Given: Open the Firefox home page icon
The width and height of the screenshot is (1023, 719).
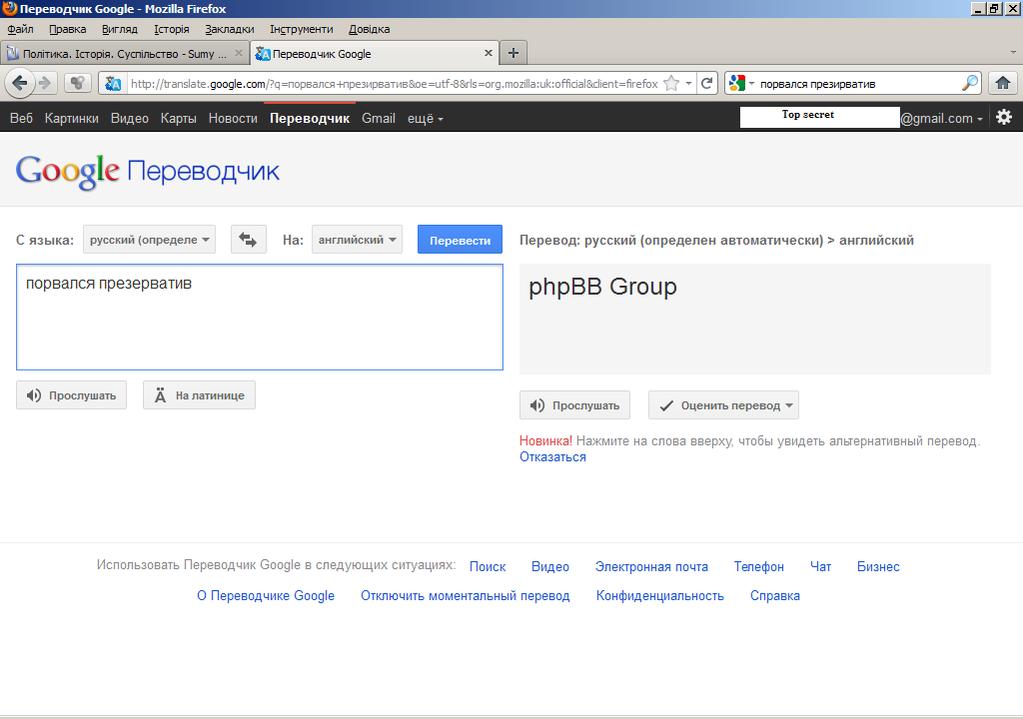Looking at the screenshot, I should coord(1003,83).
